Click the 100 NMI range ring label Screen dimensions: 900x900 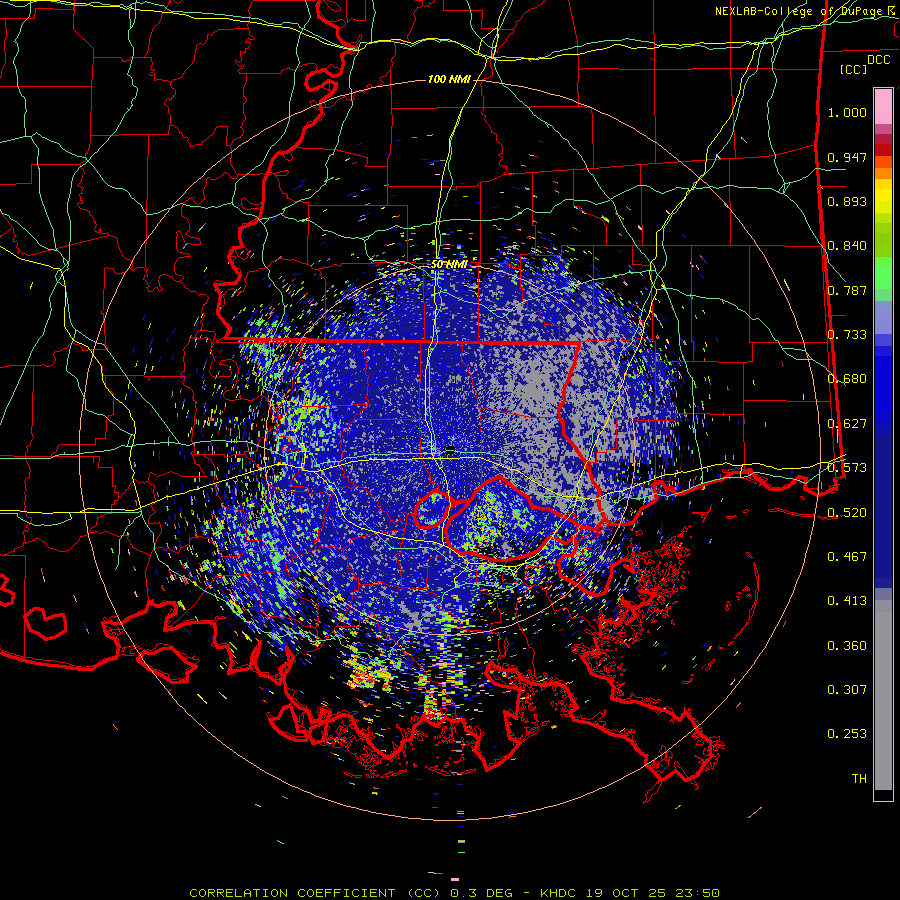pyautogui.click(x=449, y=79)
